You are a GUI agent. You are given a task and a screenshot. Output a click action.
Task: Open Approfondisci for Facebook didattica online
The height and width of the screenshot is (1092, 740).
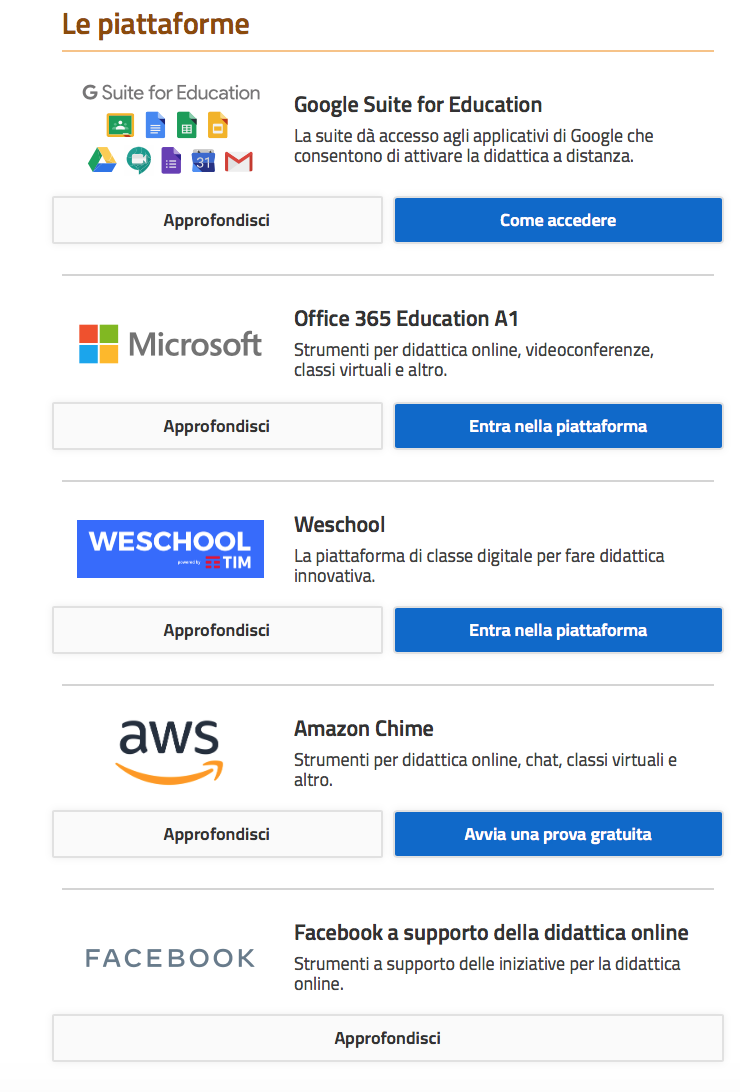[388, 1038]
